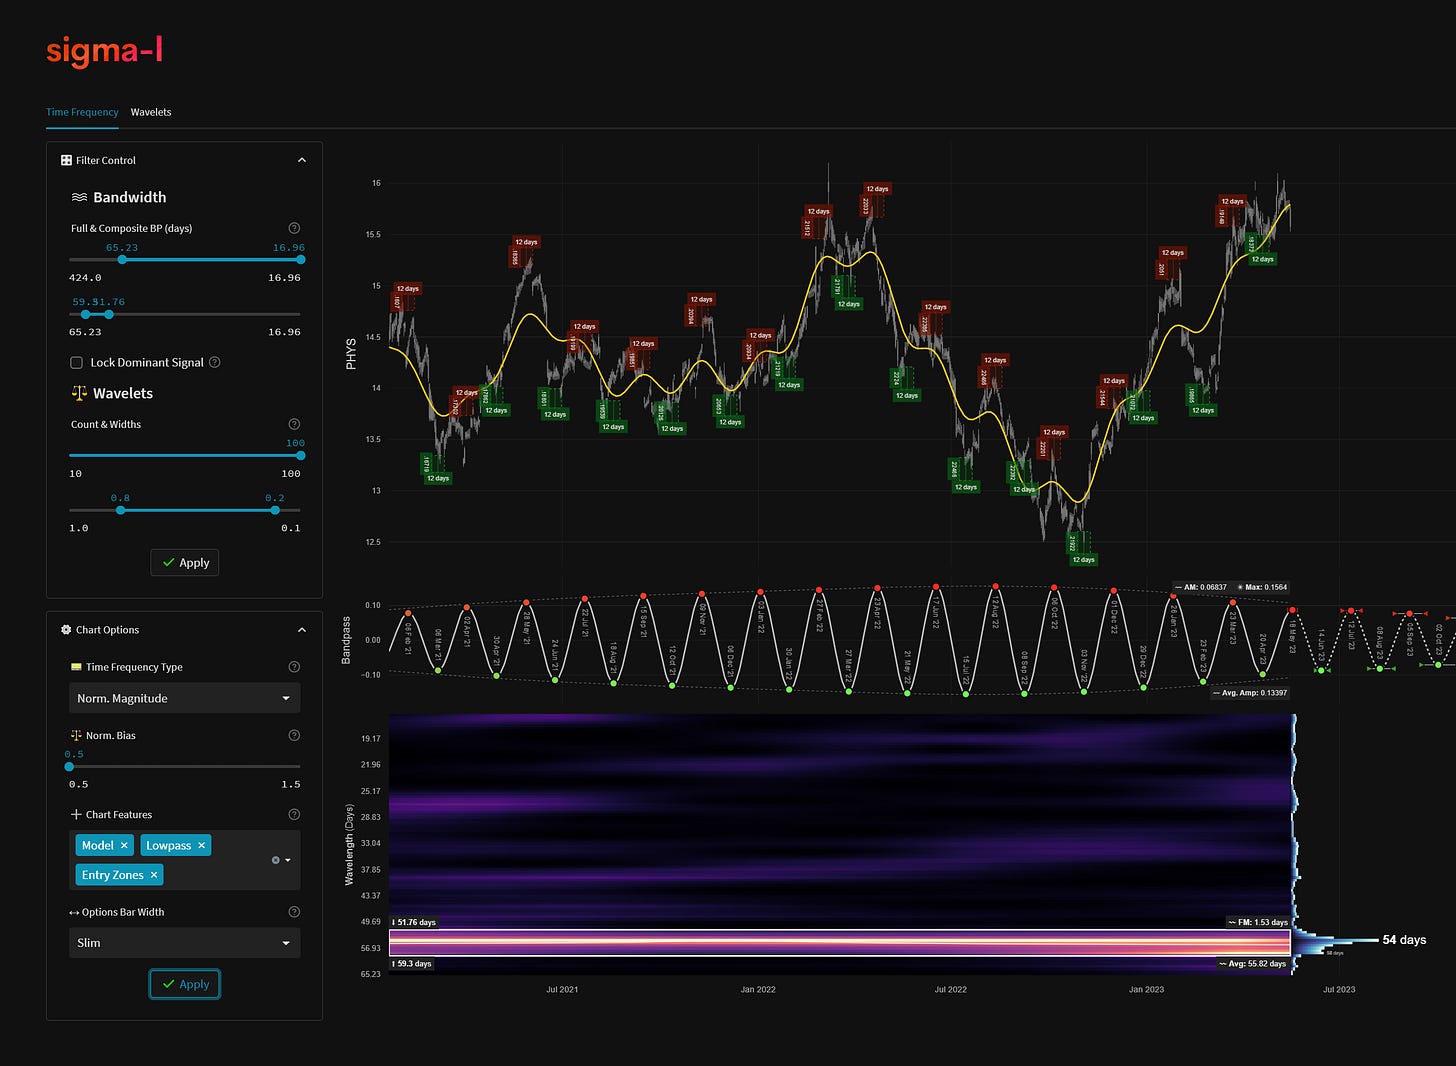This screenshot has height=1066, width=1456.
Task: Collapse the Filter Control panel
Action: (x=302, y=160)
